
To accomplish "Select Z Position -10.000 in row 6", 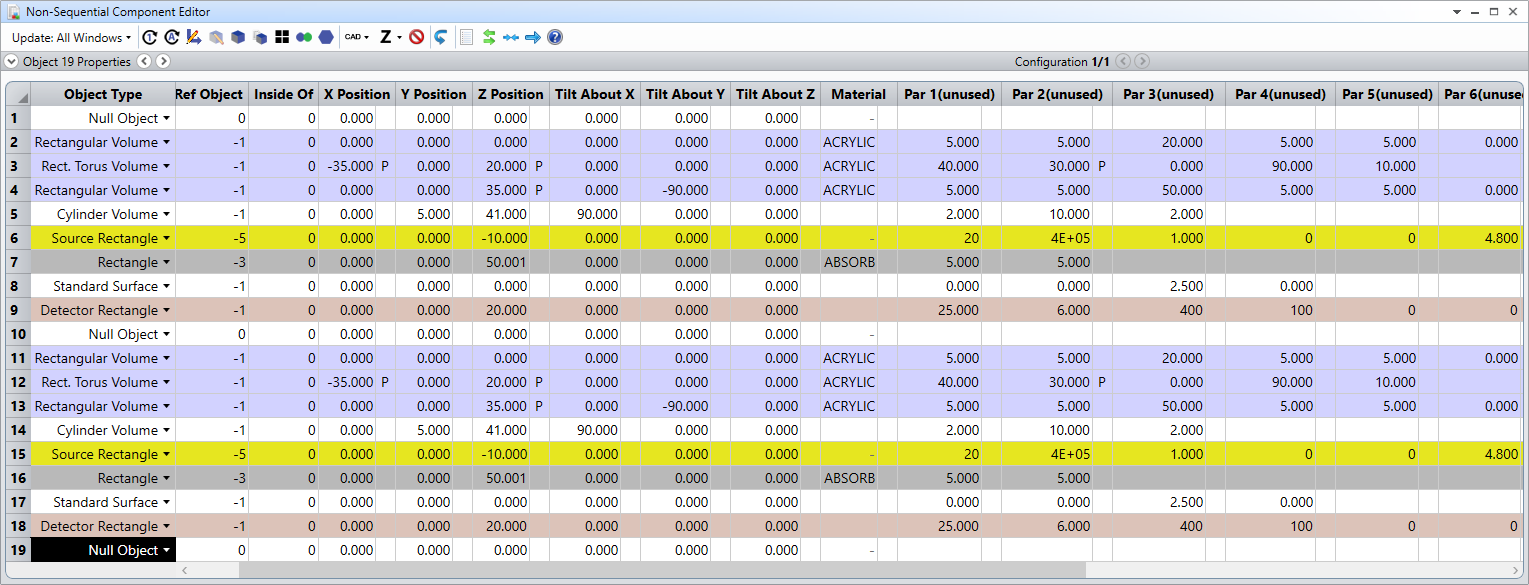I will tap(502, 238).
